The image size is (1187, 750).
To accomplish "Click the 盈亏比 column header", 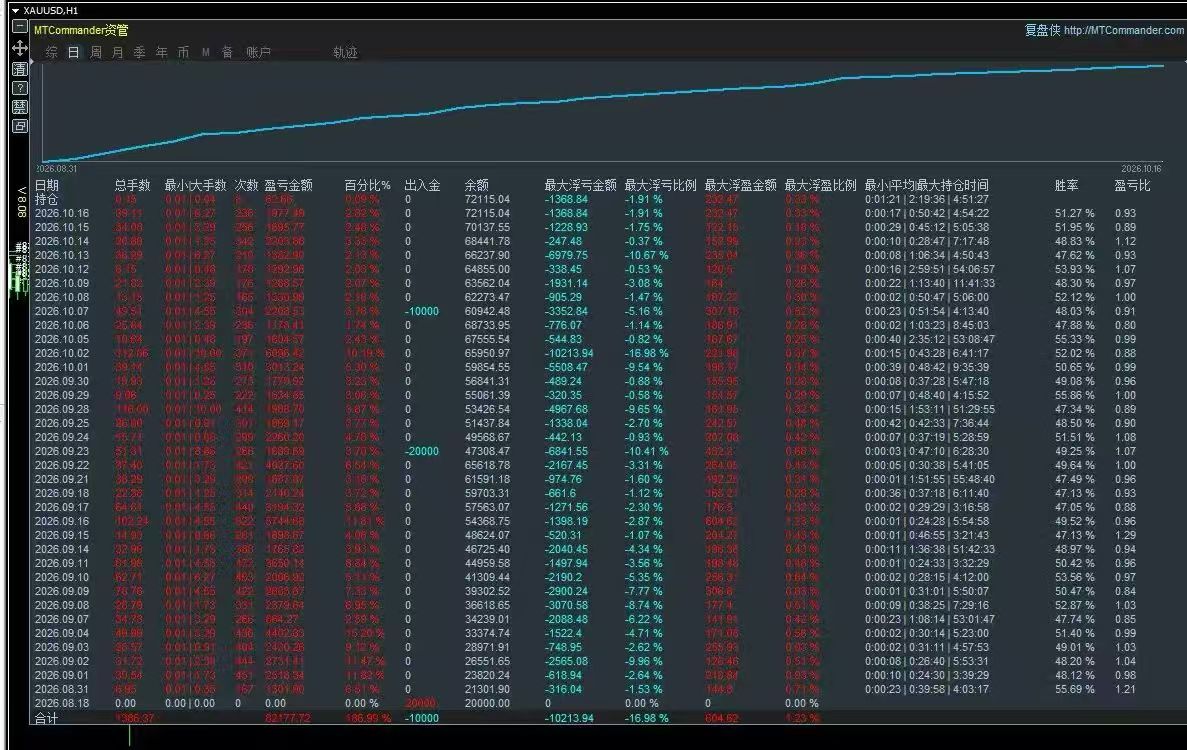I will 1132,185.
